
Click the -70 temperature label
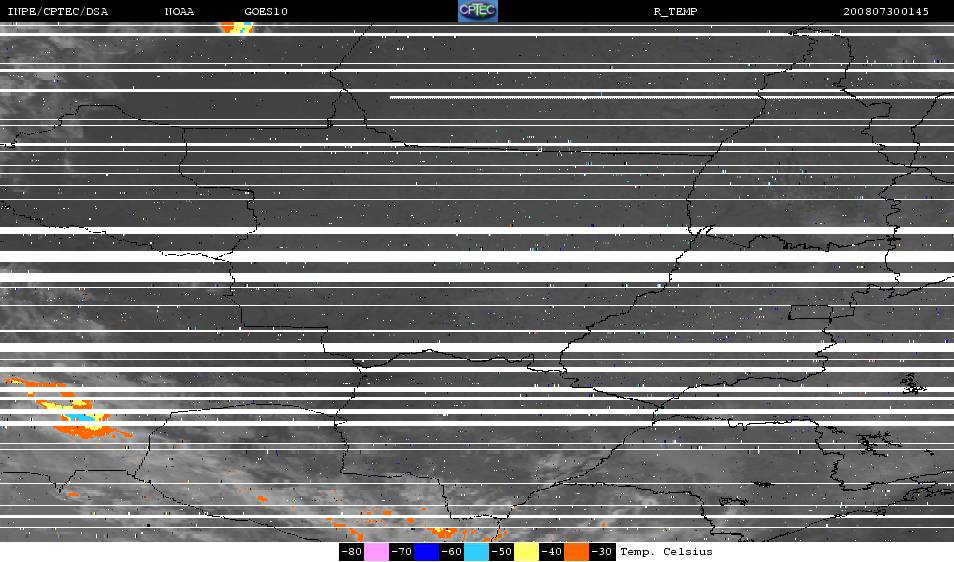(401, 552)
